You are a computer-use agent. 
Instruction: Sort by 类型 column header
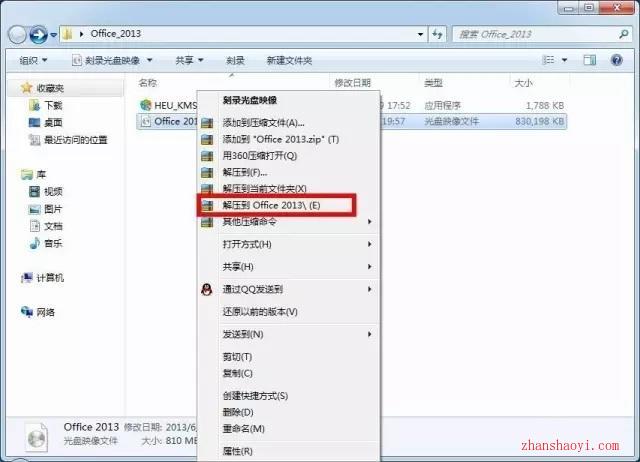click(433, 83)
